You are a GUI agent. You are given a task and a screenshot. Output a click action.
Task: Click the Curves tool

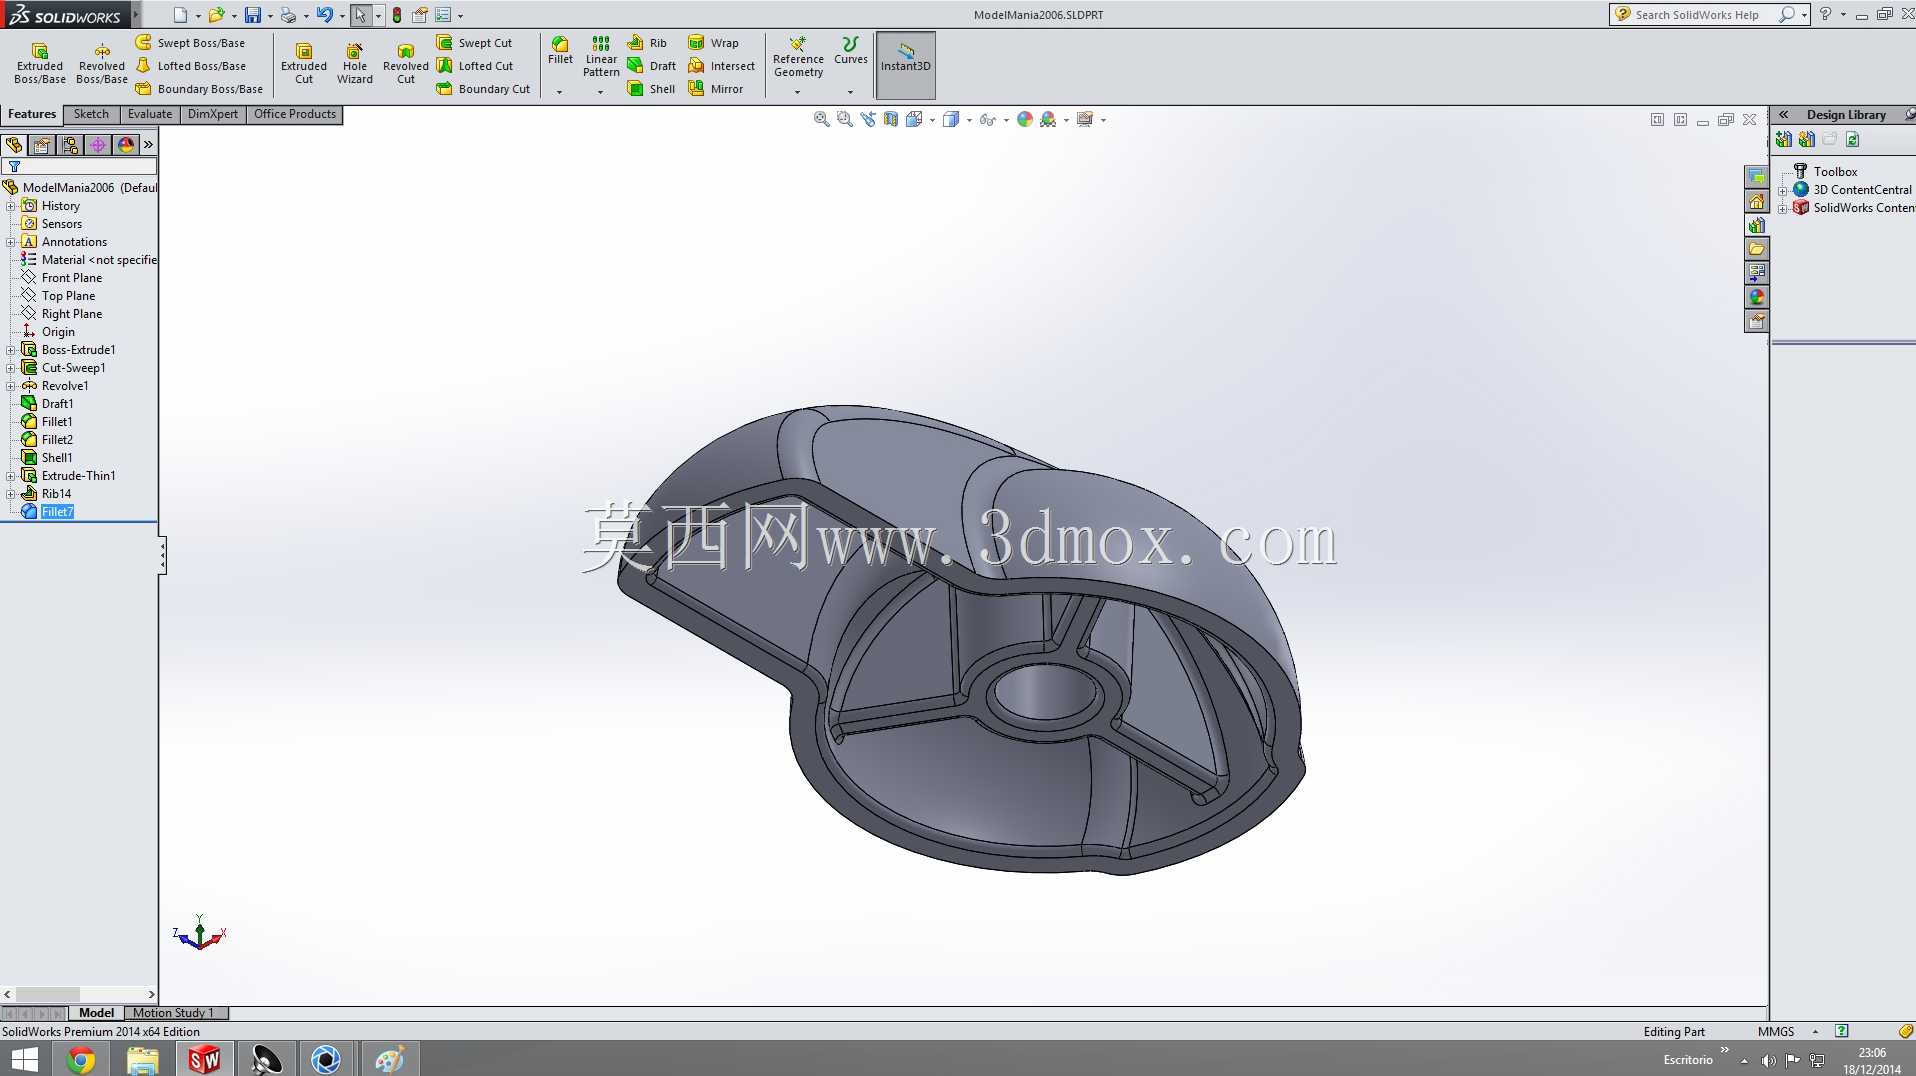pos(851,51)
